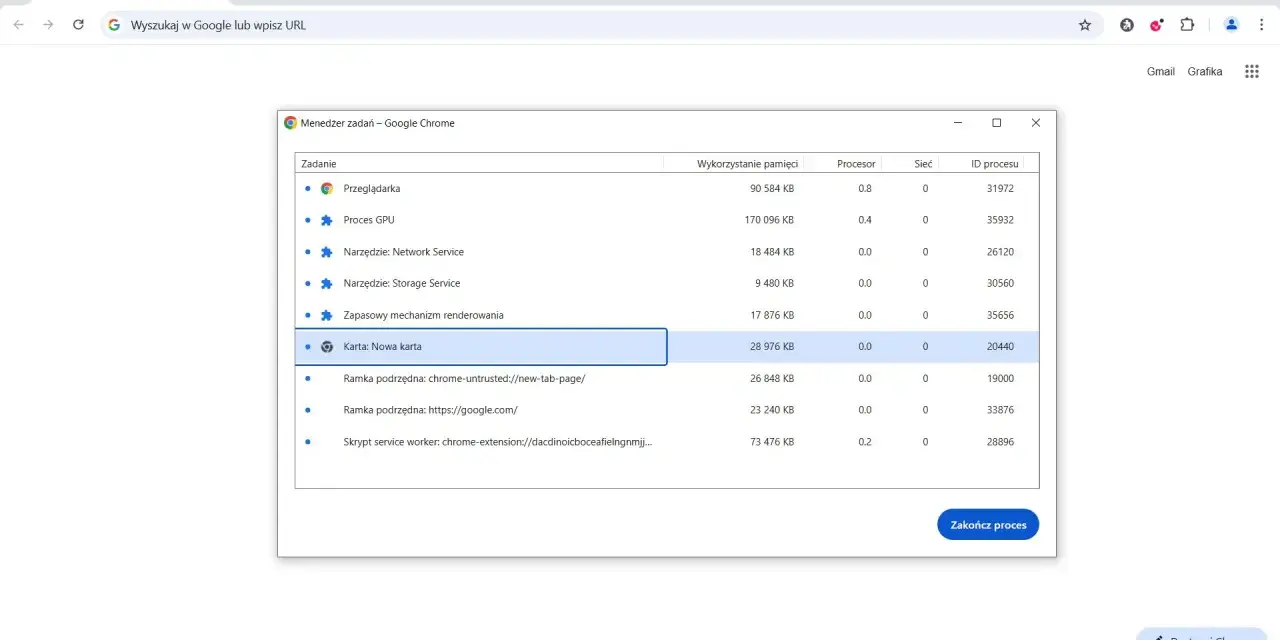Viewport: 1280px width, 640px height.
Task: Click process ID 31972
Action: [x=1000, y=188]
